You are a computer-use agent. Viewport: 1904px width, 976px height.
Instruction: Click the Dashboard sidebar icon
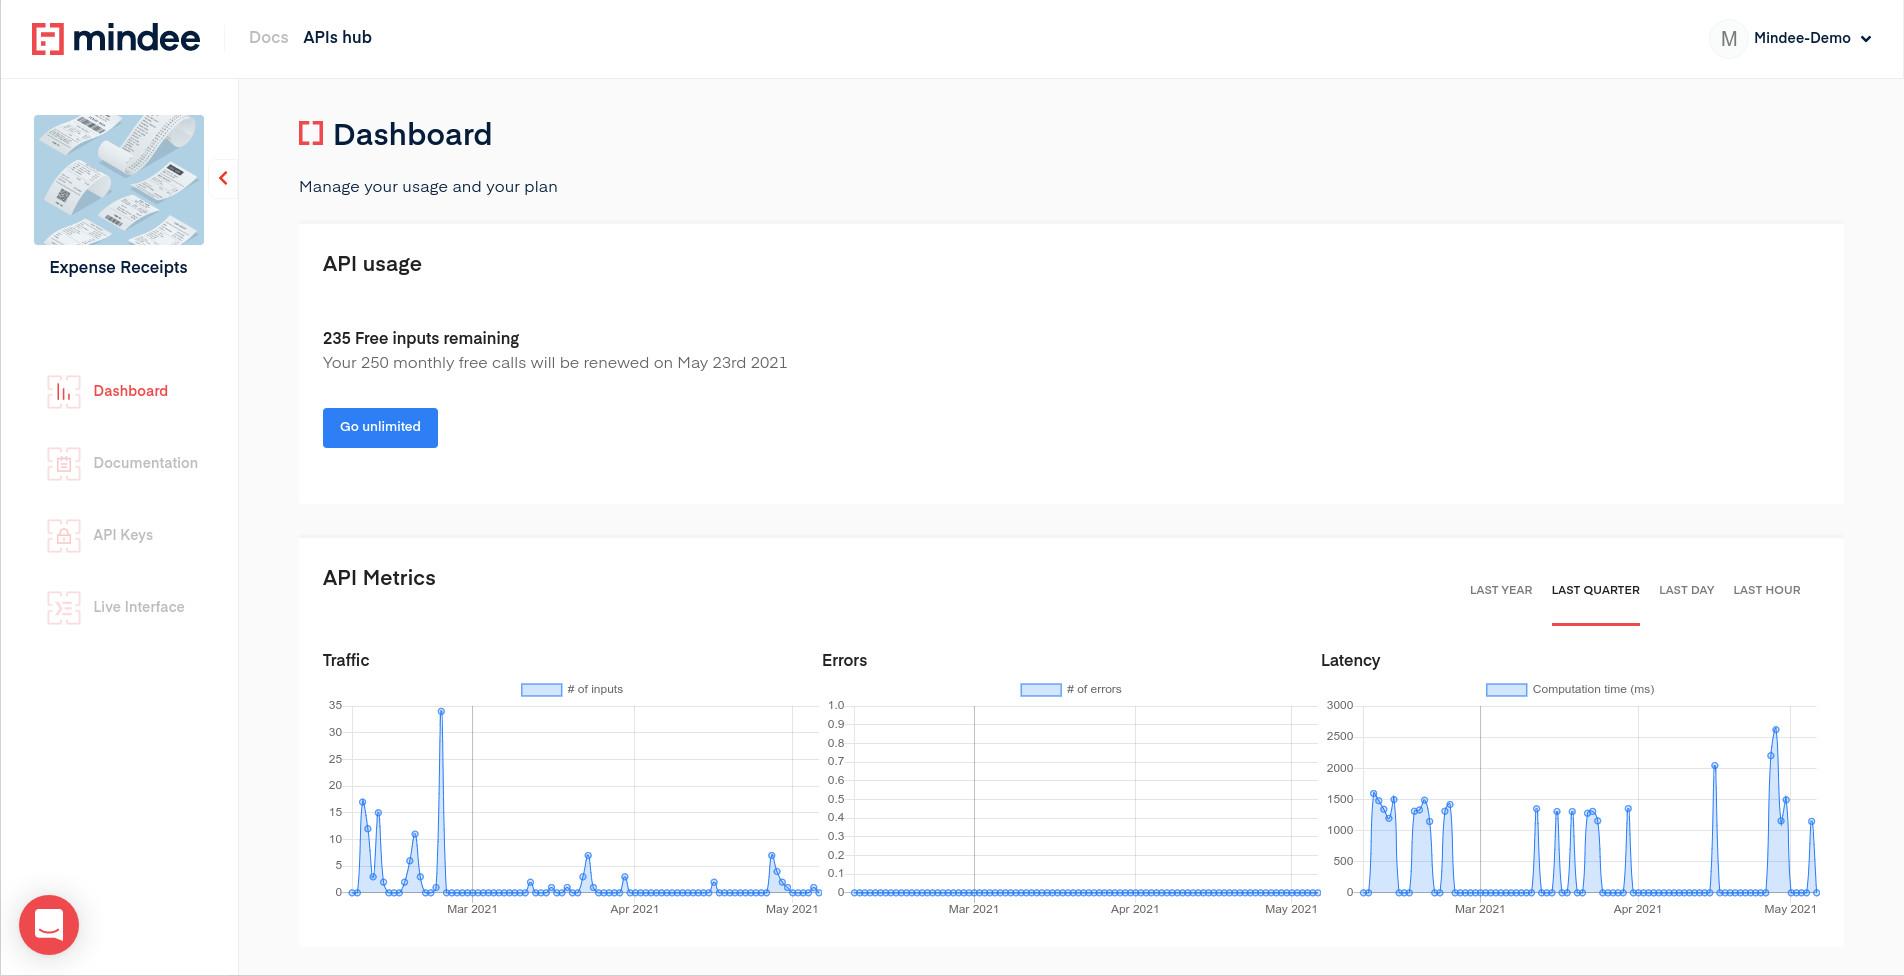click(64, 391)
